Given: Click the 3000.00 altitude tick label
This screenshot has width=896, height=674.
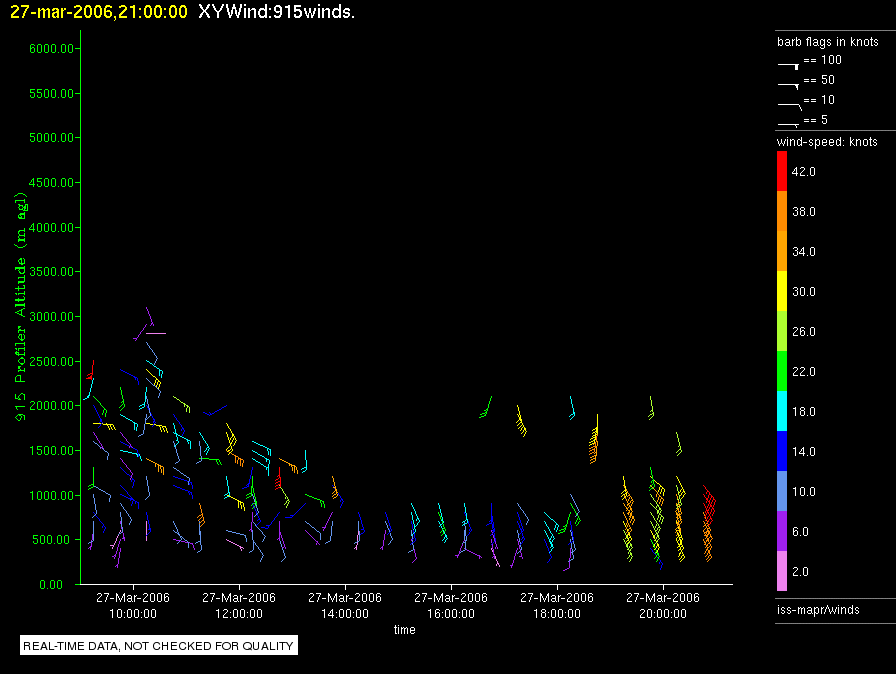Looking at the screenshot, I should click(52, 317).
